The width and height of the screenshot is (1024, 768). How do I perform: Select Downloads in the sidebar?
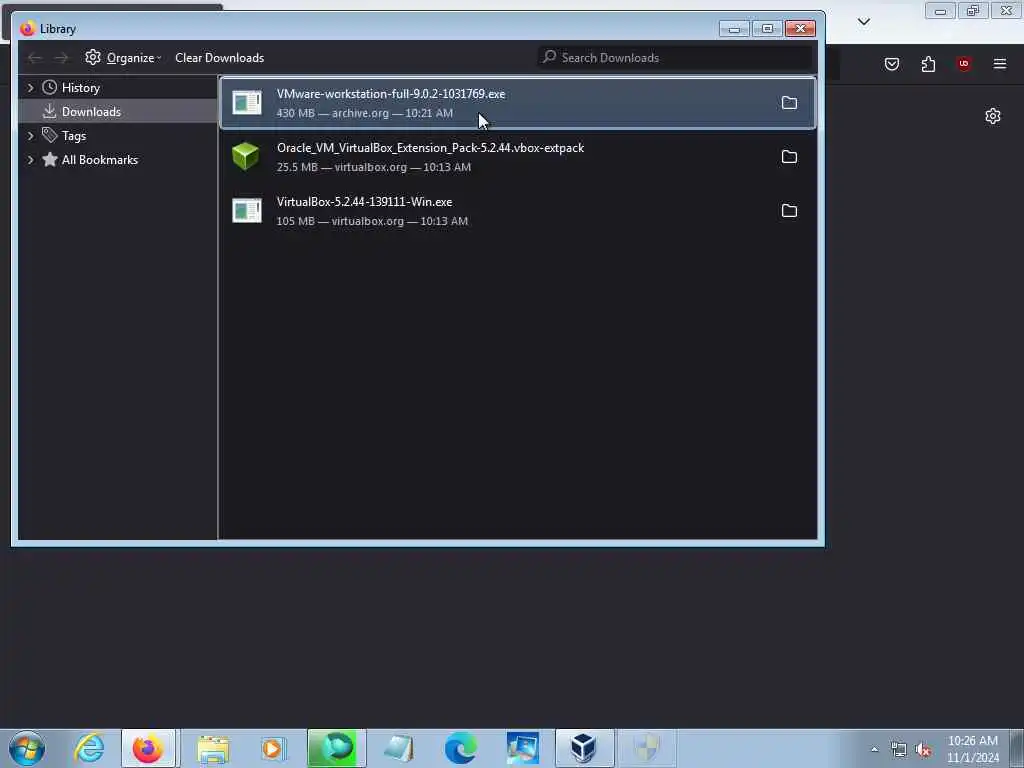click(x=91, y=112)
